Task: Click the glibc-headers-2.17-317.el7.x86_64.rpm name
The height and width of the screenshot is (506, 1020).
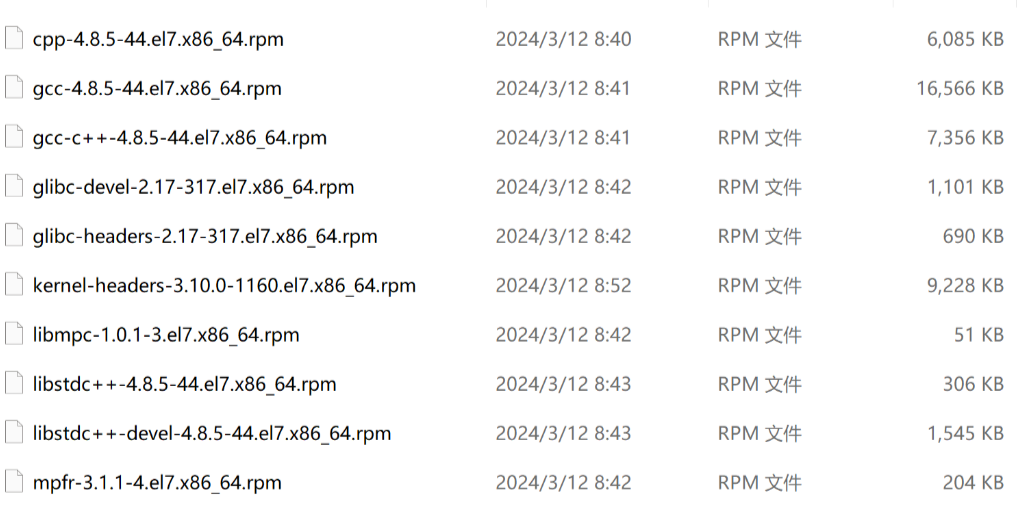Action: coord(205,237)
